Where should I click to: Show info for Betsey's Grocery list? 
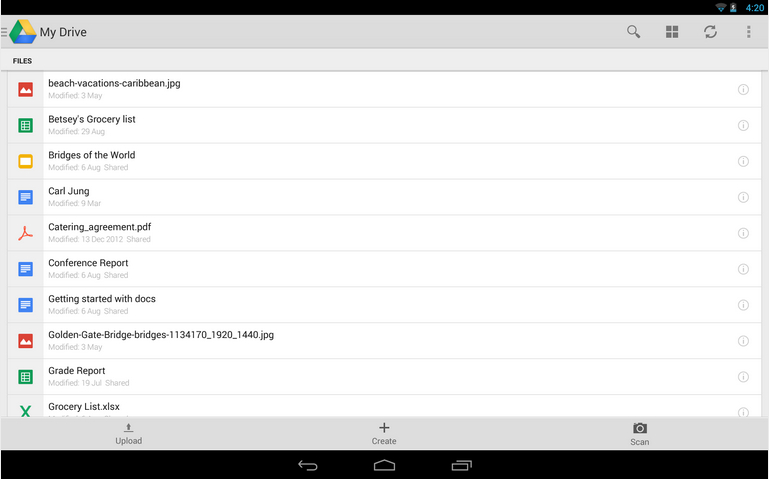click(743, 126)
